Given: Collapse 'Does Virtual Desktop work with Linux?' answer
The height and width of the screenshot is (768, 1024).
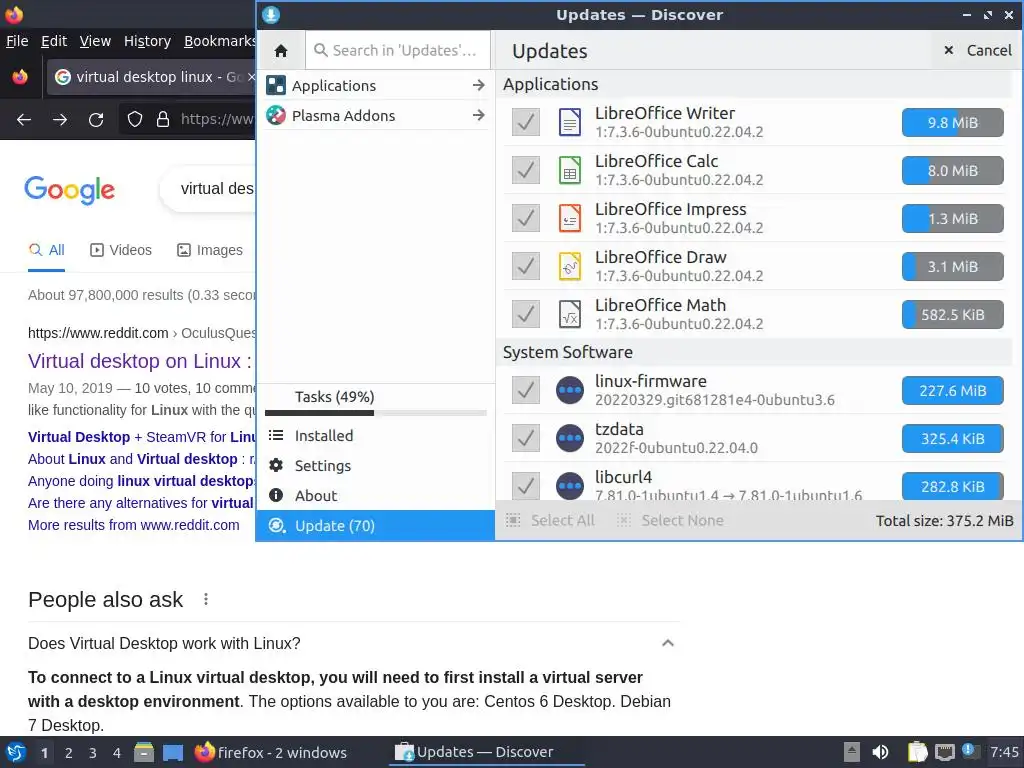Looking at the screenshot, I should [x=667, y=643].
